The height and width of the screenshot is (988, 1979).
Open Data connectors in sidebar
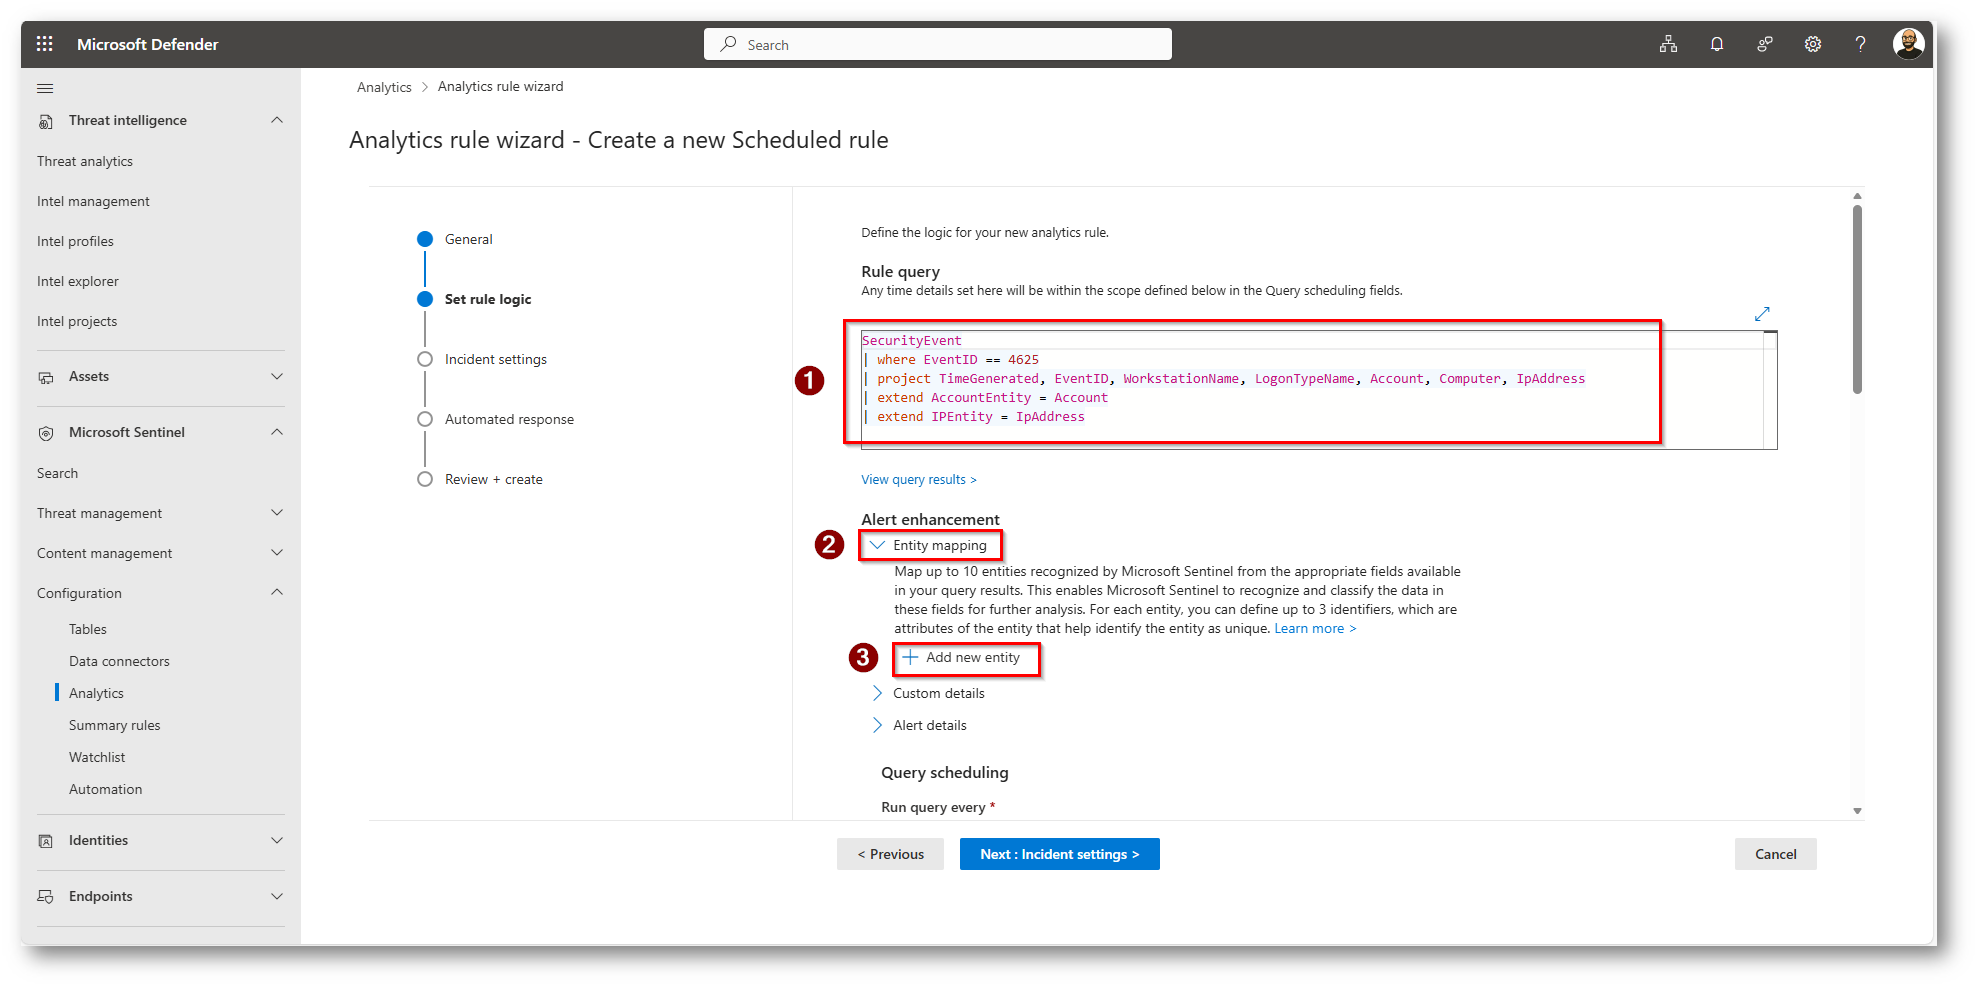[x=119, y=661]
